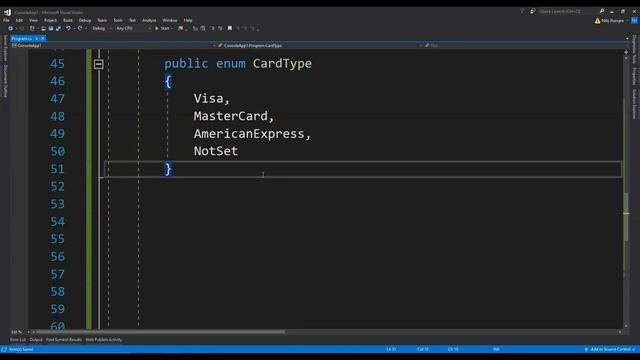Viewport: 640px width, 360px height.
Task: Click the split editor handle
Action: tap(626, 52)
